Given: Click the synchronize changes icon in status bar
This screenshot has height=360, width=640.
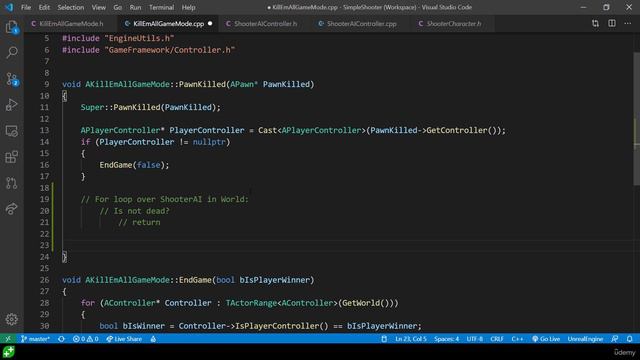Looking at the screenshot, I should pyautogui.click(x=61, y=339).
